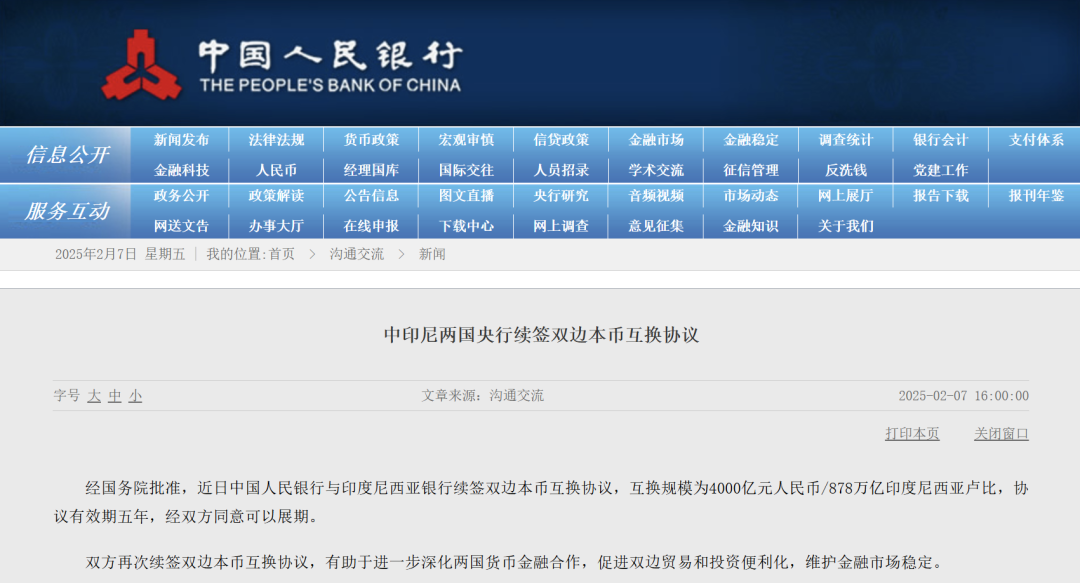Screen dimensions: 1080x583
Task: Open the 人民币 section
Action: tap(275, 170)
